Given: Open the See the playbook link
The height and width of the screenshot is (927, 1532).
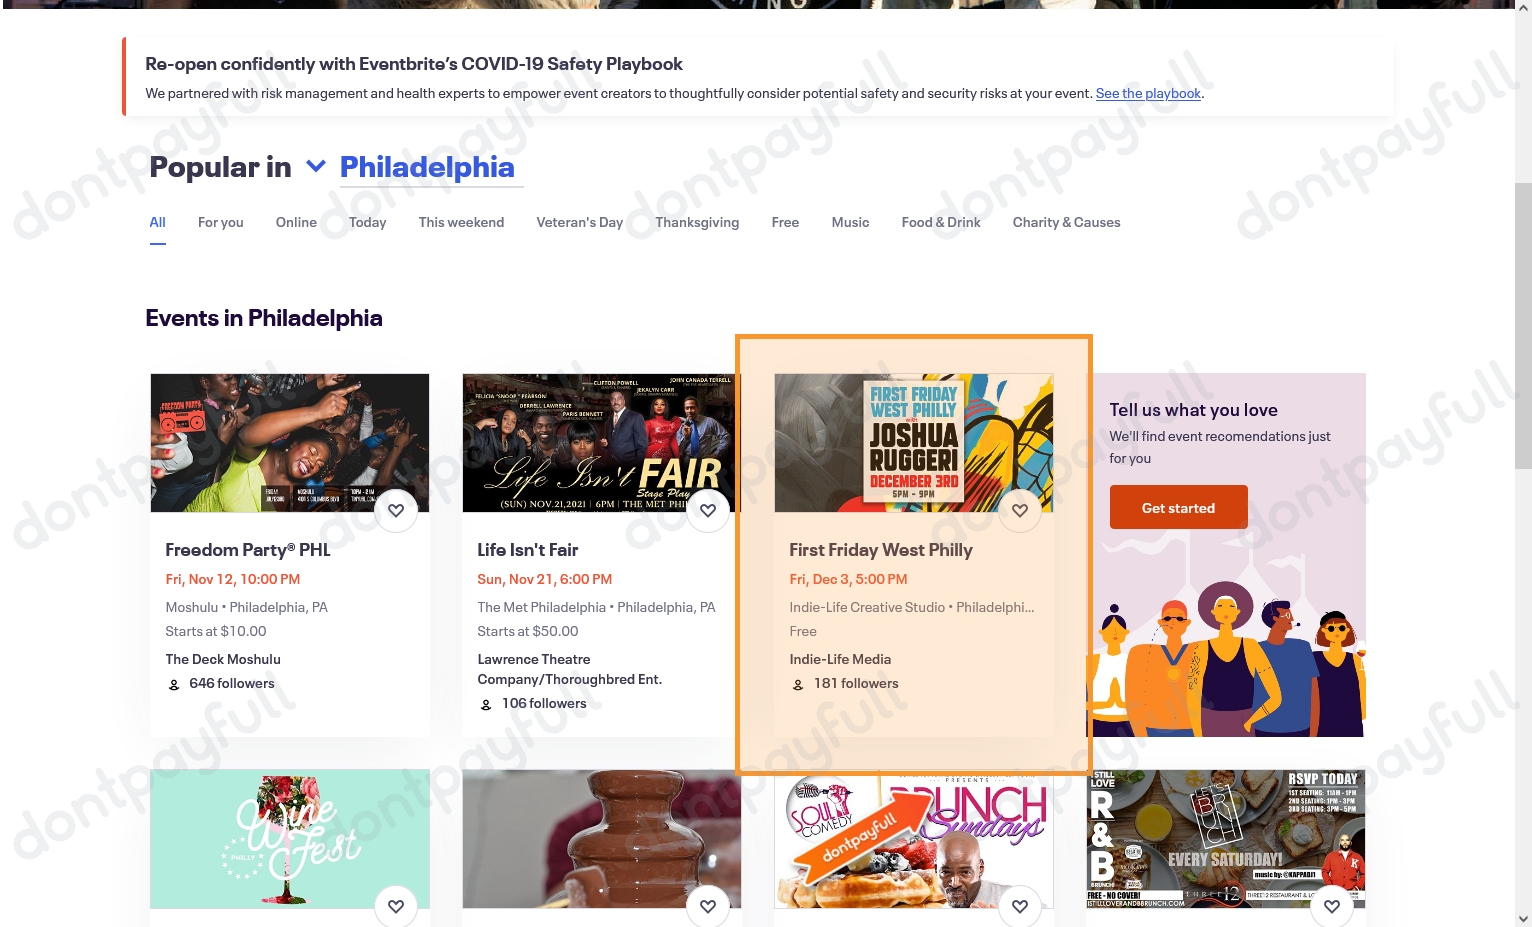Looking at the screenshot, I should tap(1148, 93).
